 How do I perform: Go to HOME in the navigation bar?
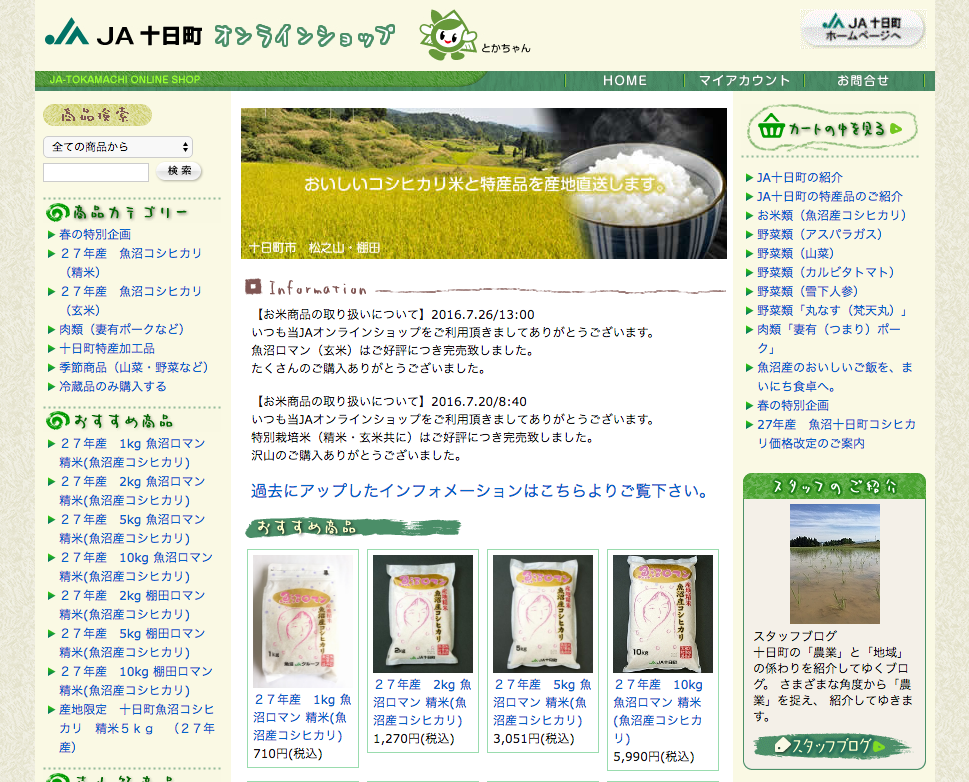coord(625,80)
